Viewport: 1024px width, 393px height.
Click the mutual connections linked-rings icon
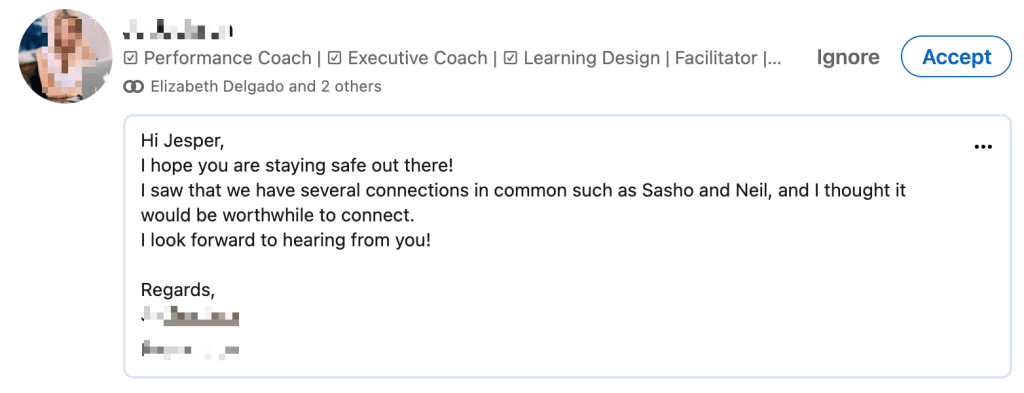134,87
